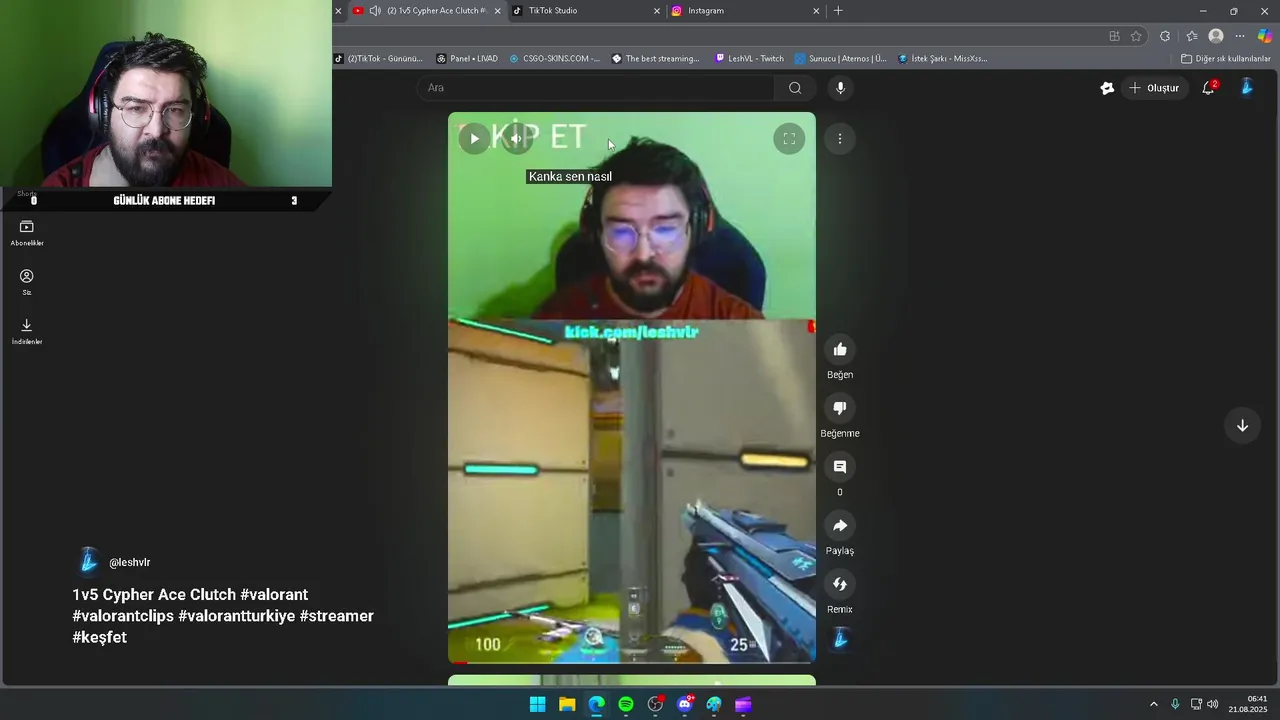The image size is (1280, 720).
Task: Share the short via Paylaş
Action: 840,526
